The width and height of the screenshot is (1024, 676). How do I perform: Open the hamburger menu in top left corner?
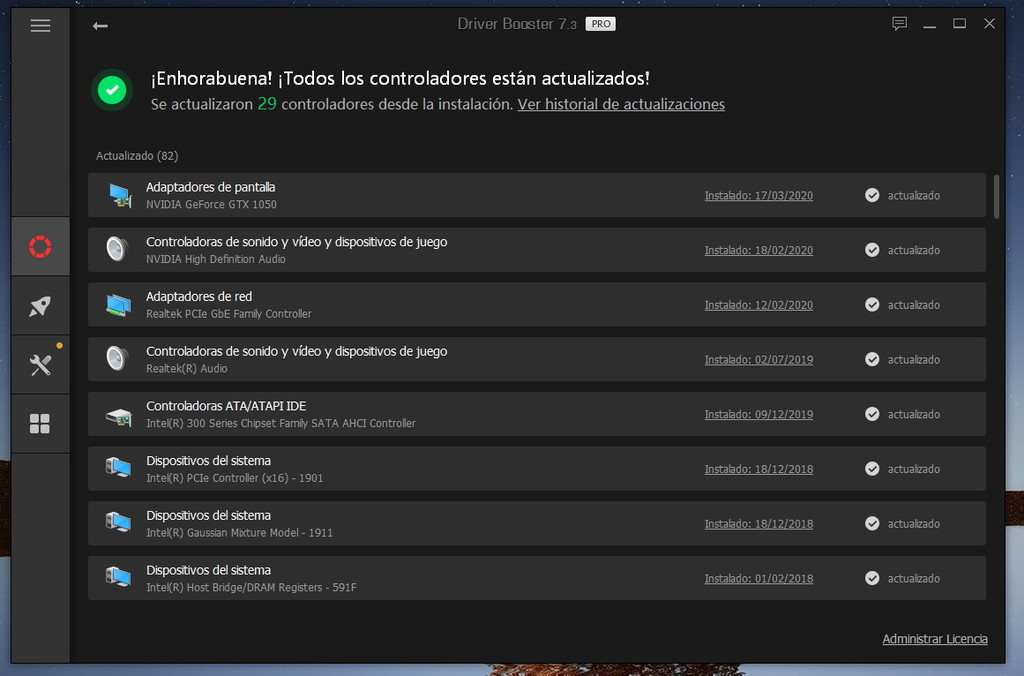40,25
